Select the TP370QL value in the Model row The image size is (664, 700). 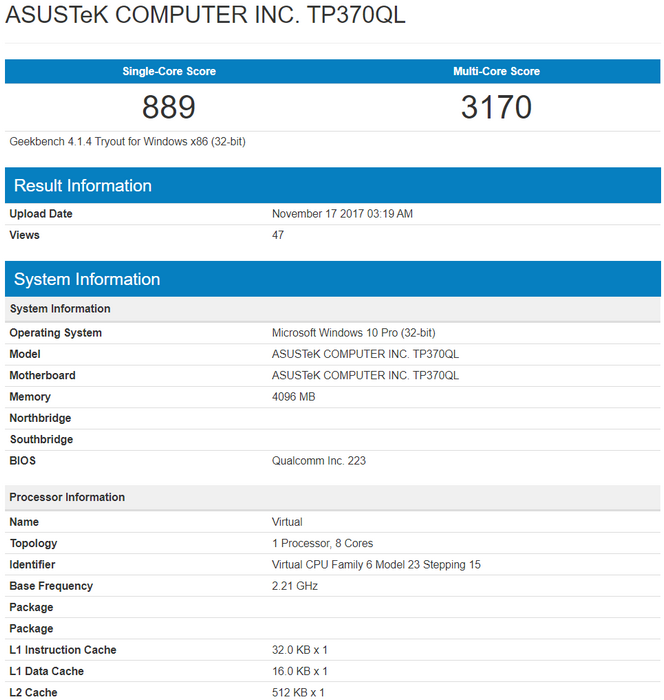point(365,354)
